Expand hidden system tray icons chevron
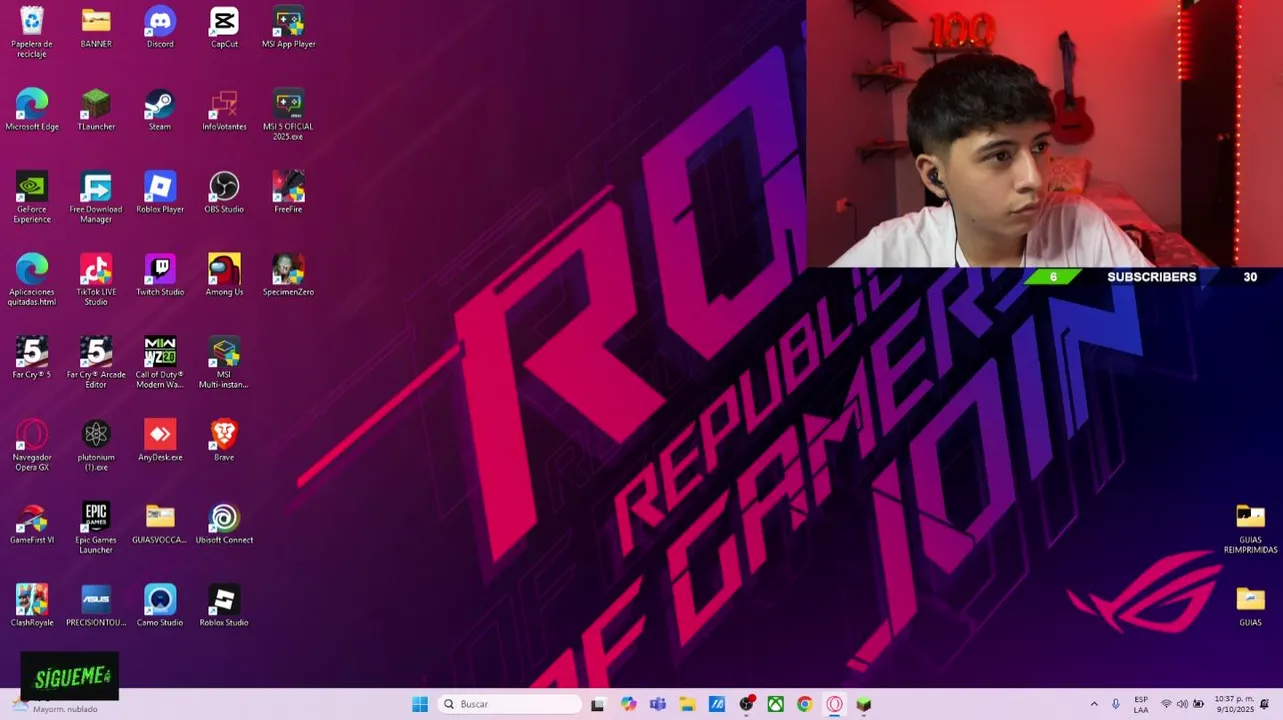This screenshot has width=1283, height=720. (x=1094, y=704)
